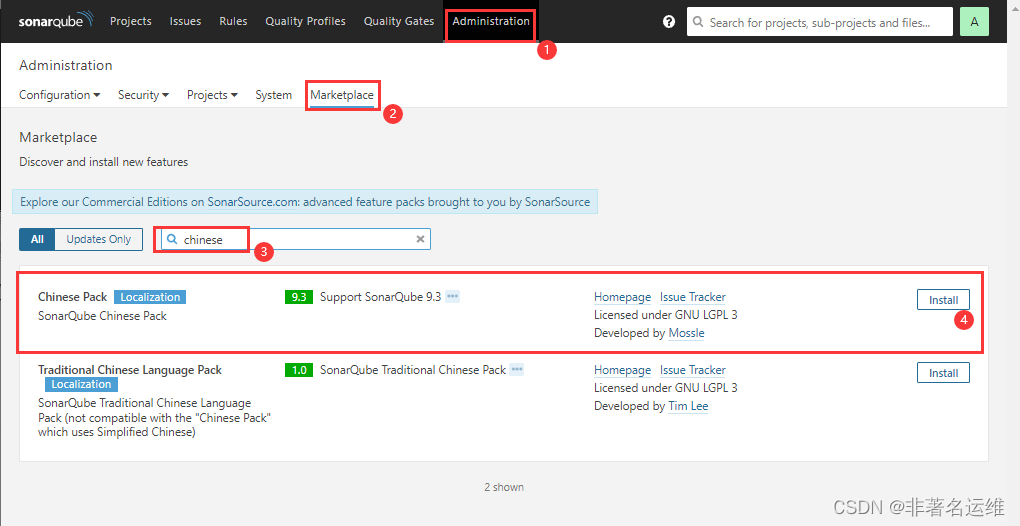
Task: Go to the System tab
Action: (x=273, y=95)
